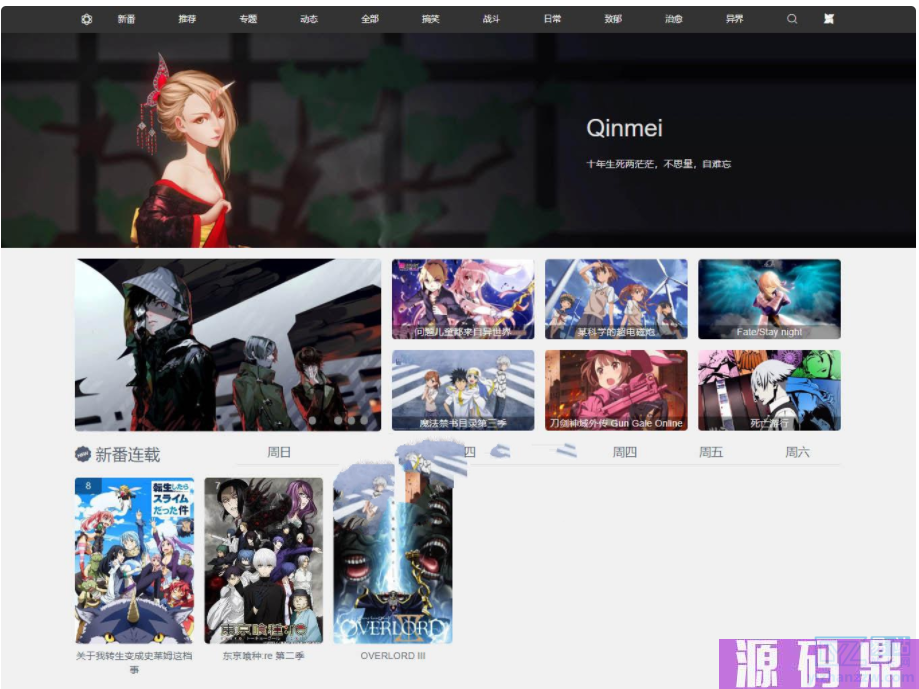
Task: Open the 新番 menu item
Action: click(x=127, y=19)
